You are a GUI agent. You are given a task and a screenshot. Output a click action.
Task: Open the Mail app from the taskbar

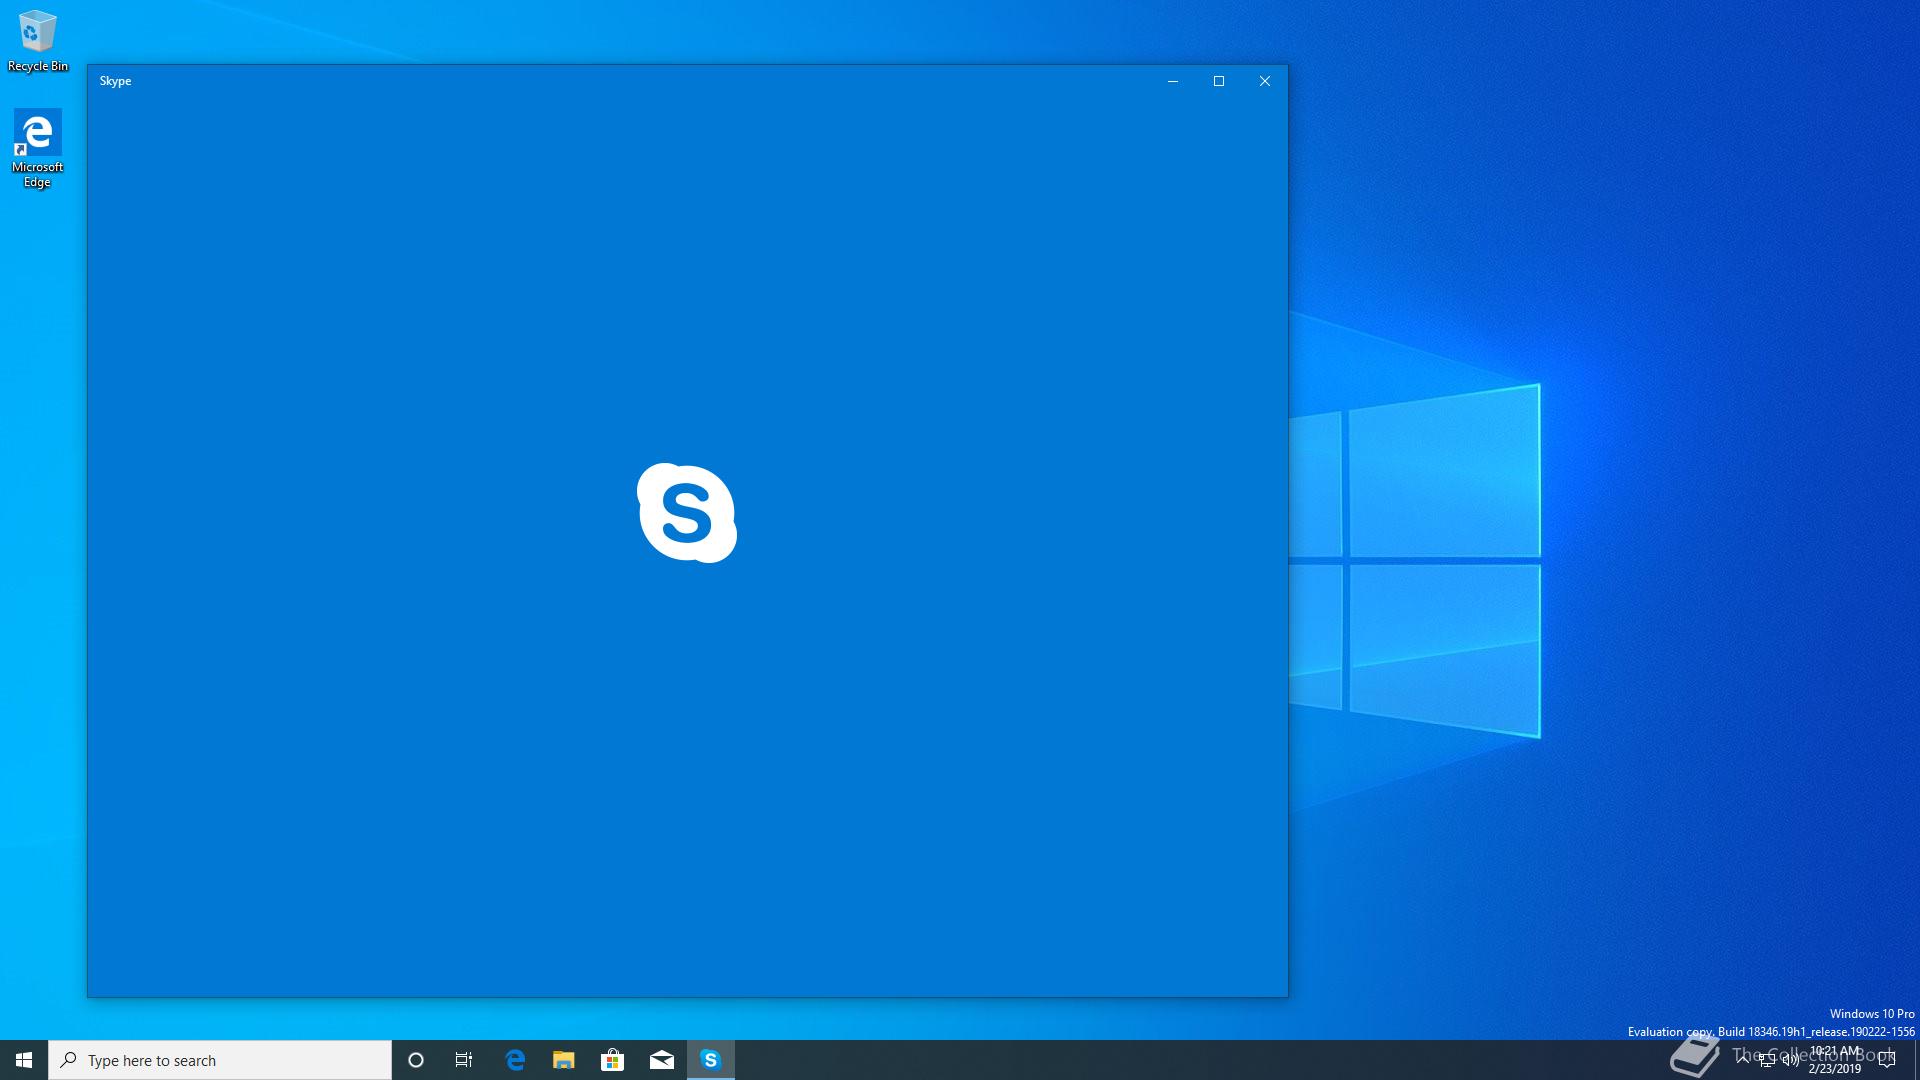pos(662,1060)
